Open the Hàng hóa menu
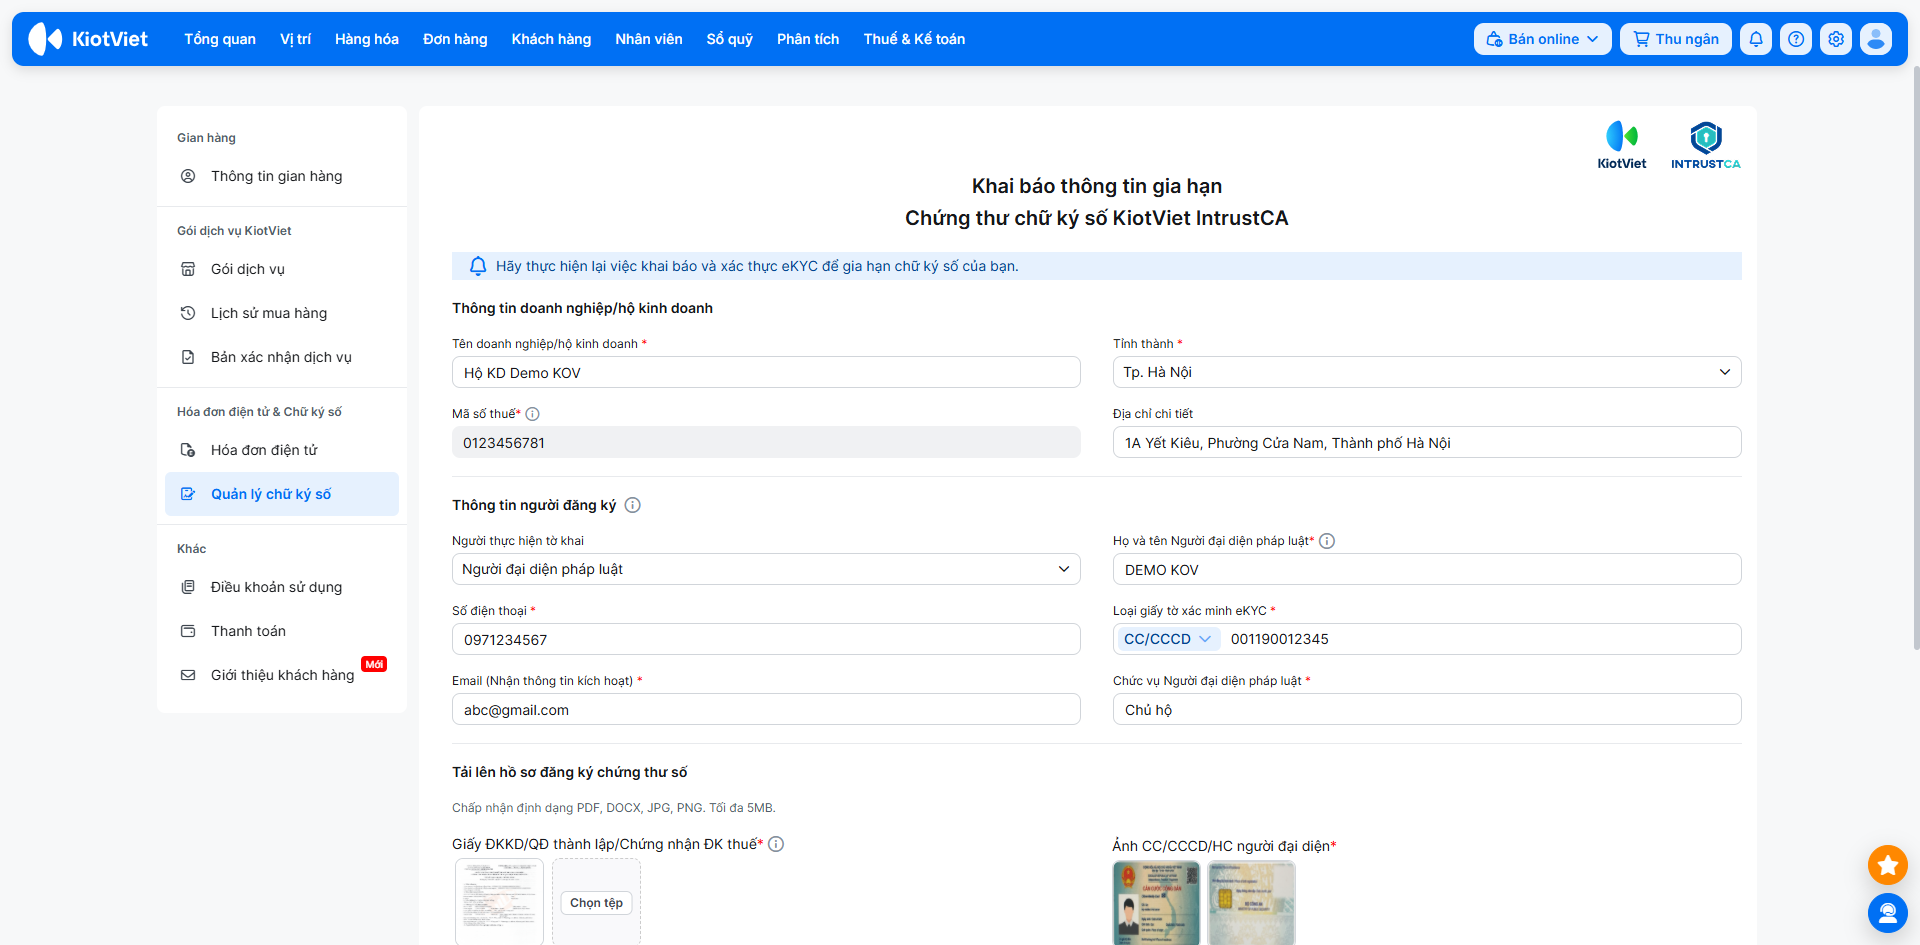 (367, 39)
